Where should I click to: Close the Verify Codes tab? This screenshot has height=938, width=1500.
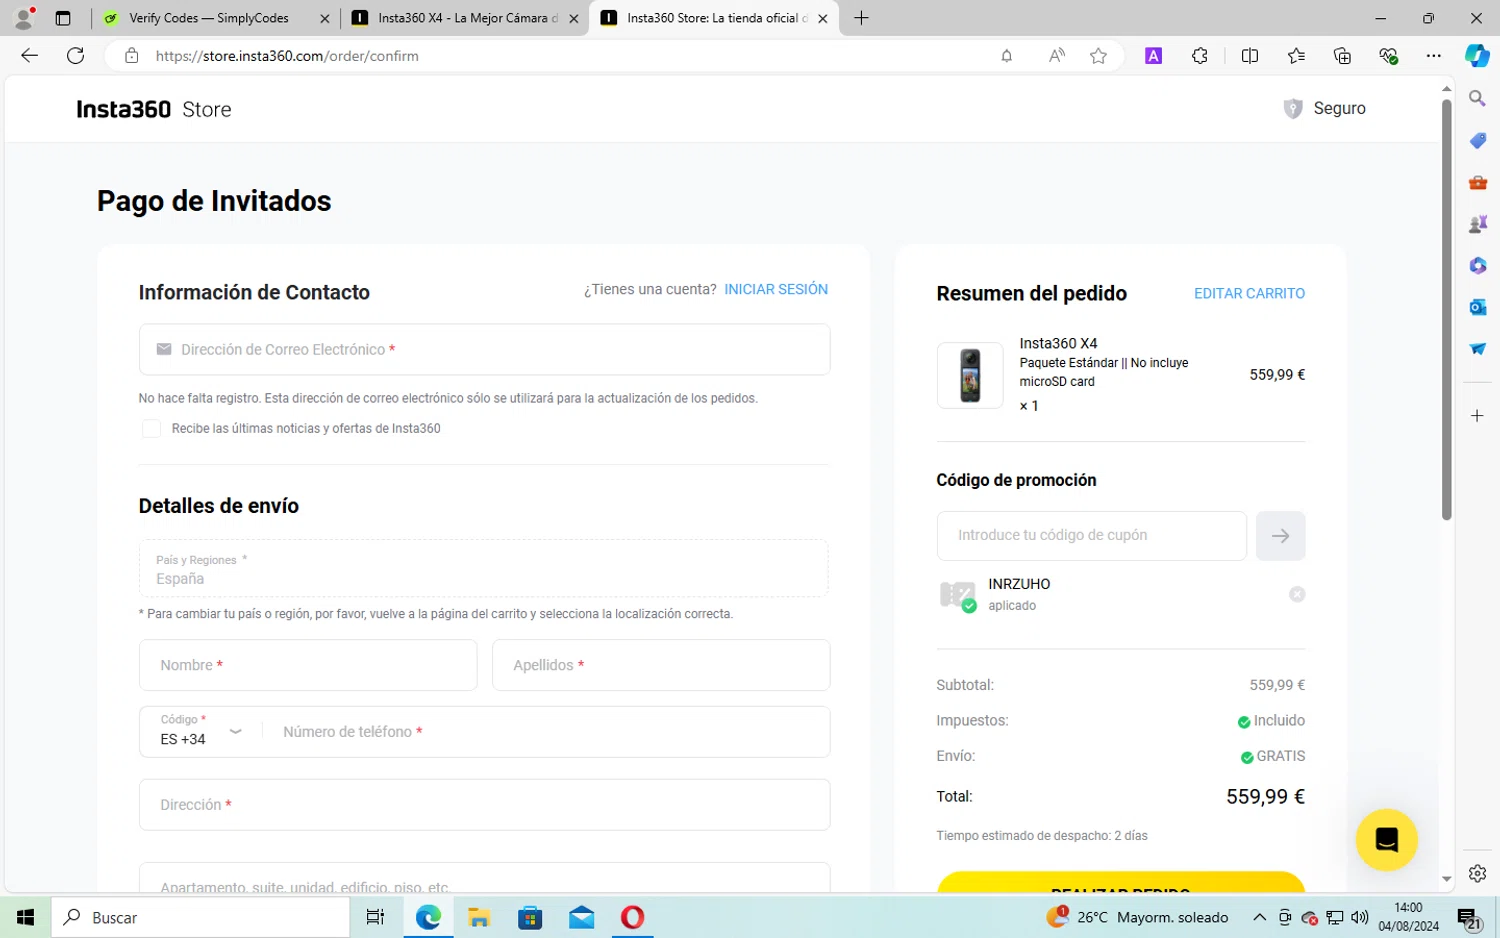coord(325,18)
